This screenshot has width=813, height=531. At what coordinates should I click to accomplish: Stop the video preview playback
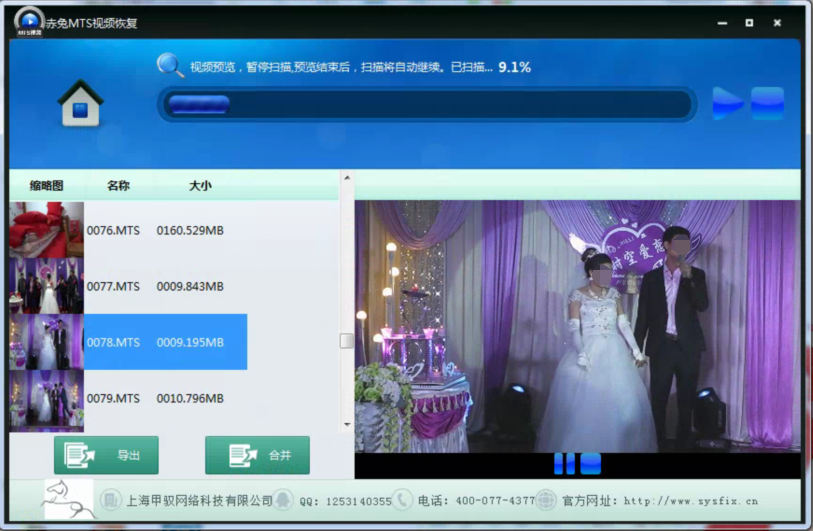pos(591,463)
